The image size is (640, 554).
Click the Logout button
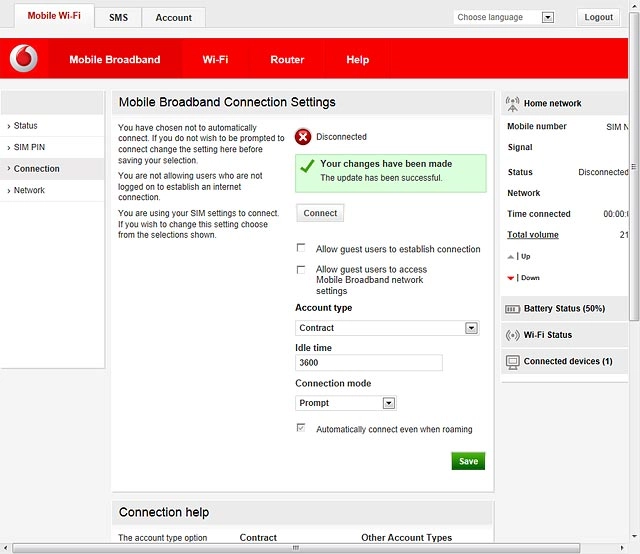click(x=598, y=17)
